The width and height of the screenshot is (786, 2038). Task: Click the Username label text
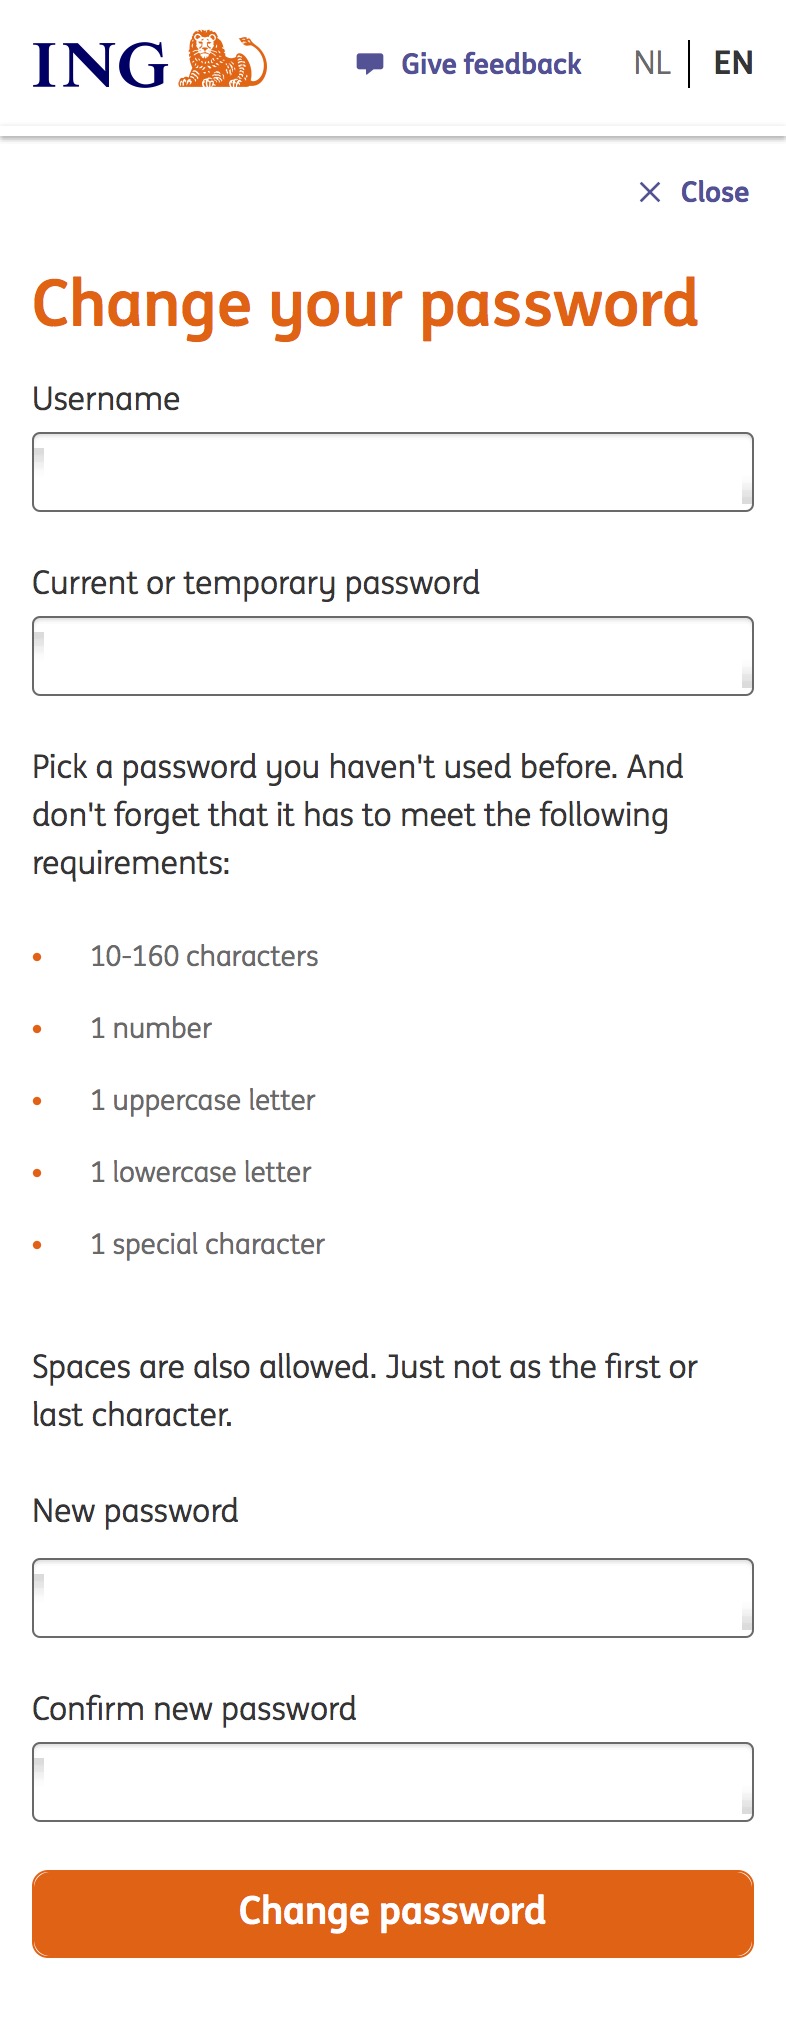click(x=106, y=399)
